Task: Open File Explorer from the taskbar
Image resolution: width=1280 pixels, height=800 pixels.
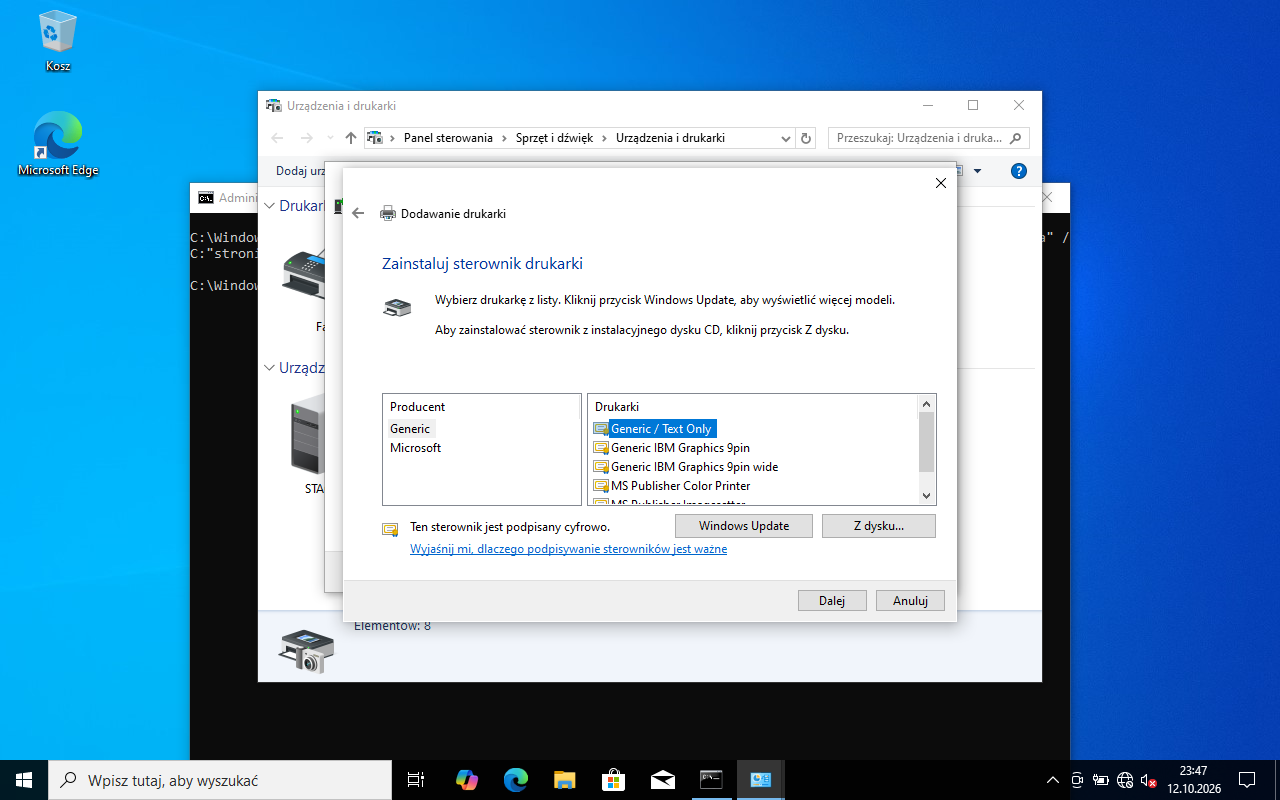Action: click(x=565, y=780)
